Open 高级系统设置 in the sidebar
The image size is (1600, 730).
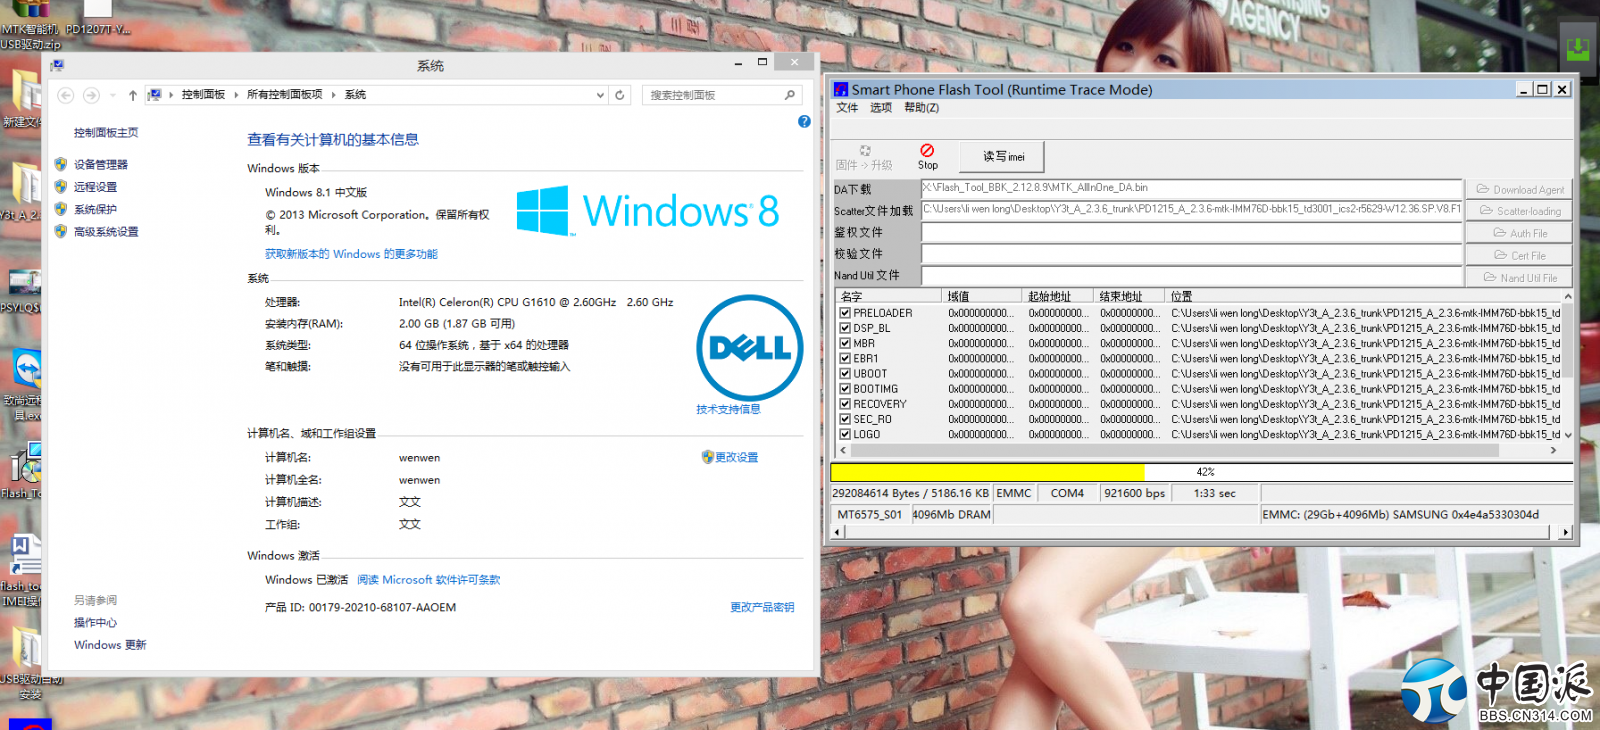tap(106, 231)
